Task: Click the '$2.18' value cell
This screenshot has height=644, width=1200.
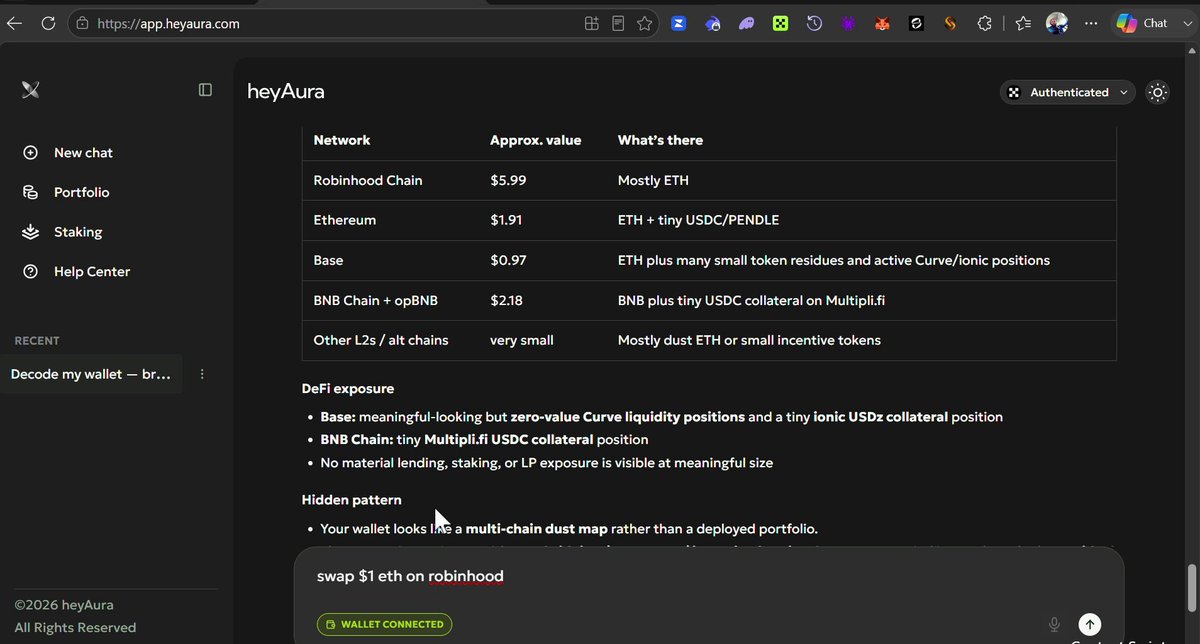Action: tap(506, 300)
